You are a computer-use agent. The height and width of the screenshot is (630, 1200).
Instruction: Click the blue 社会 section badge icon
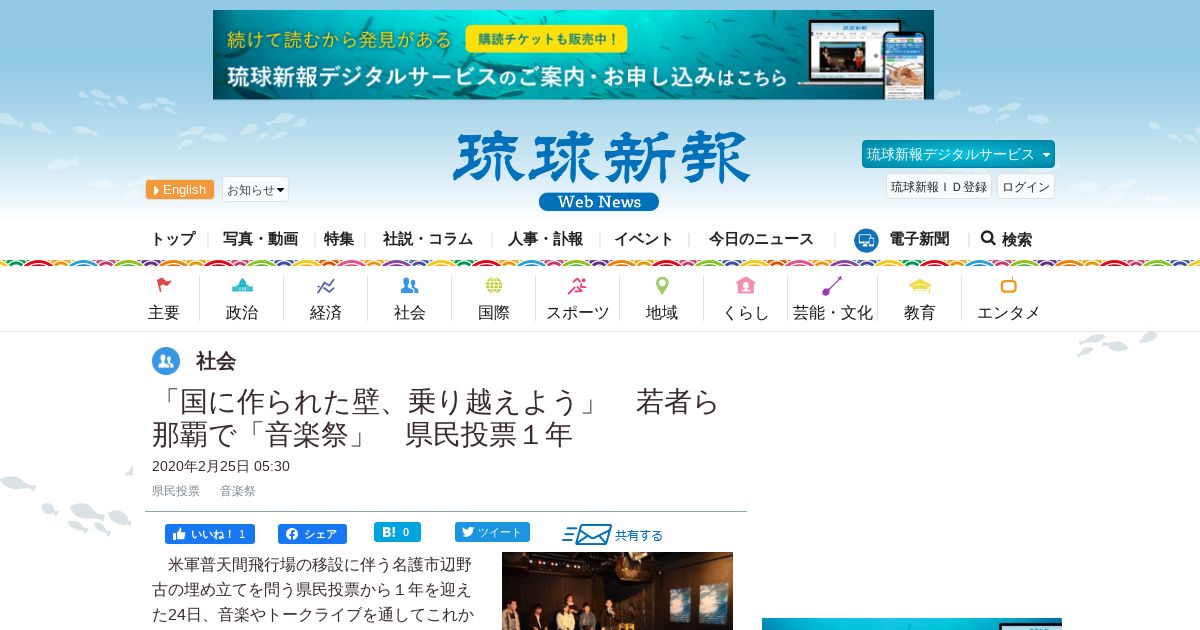point(166,361)
